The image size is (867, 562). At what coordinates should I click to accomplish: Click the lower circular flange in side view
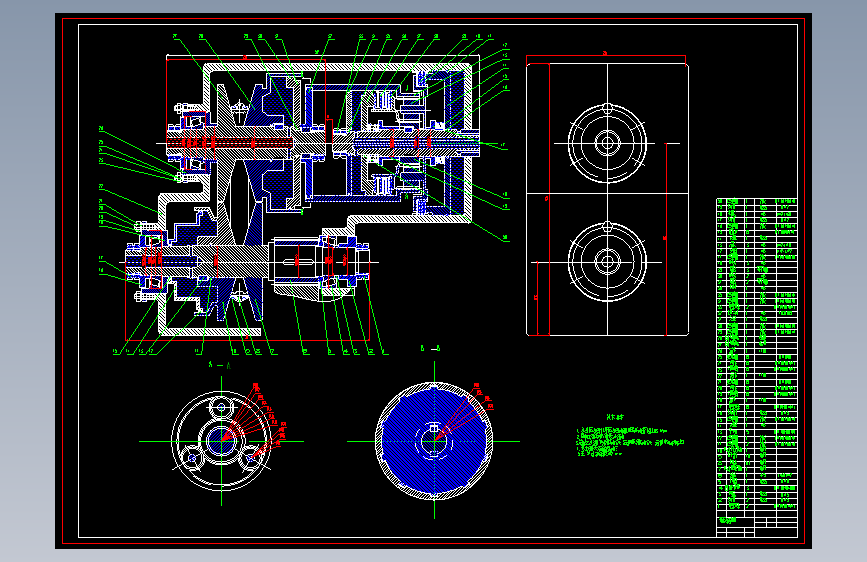[607, 262]
